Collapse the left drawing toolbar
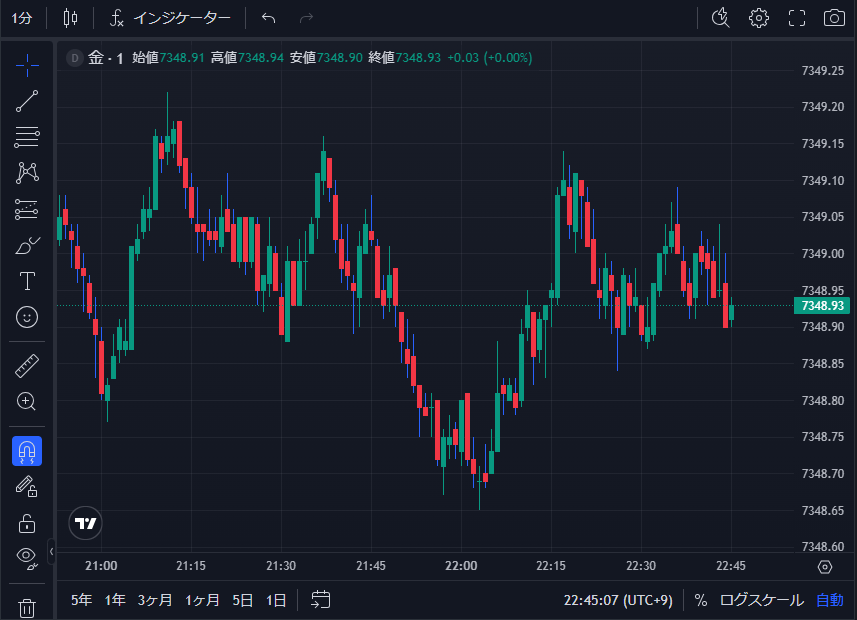857x620 pixels. [51, 552]
